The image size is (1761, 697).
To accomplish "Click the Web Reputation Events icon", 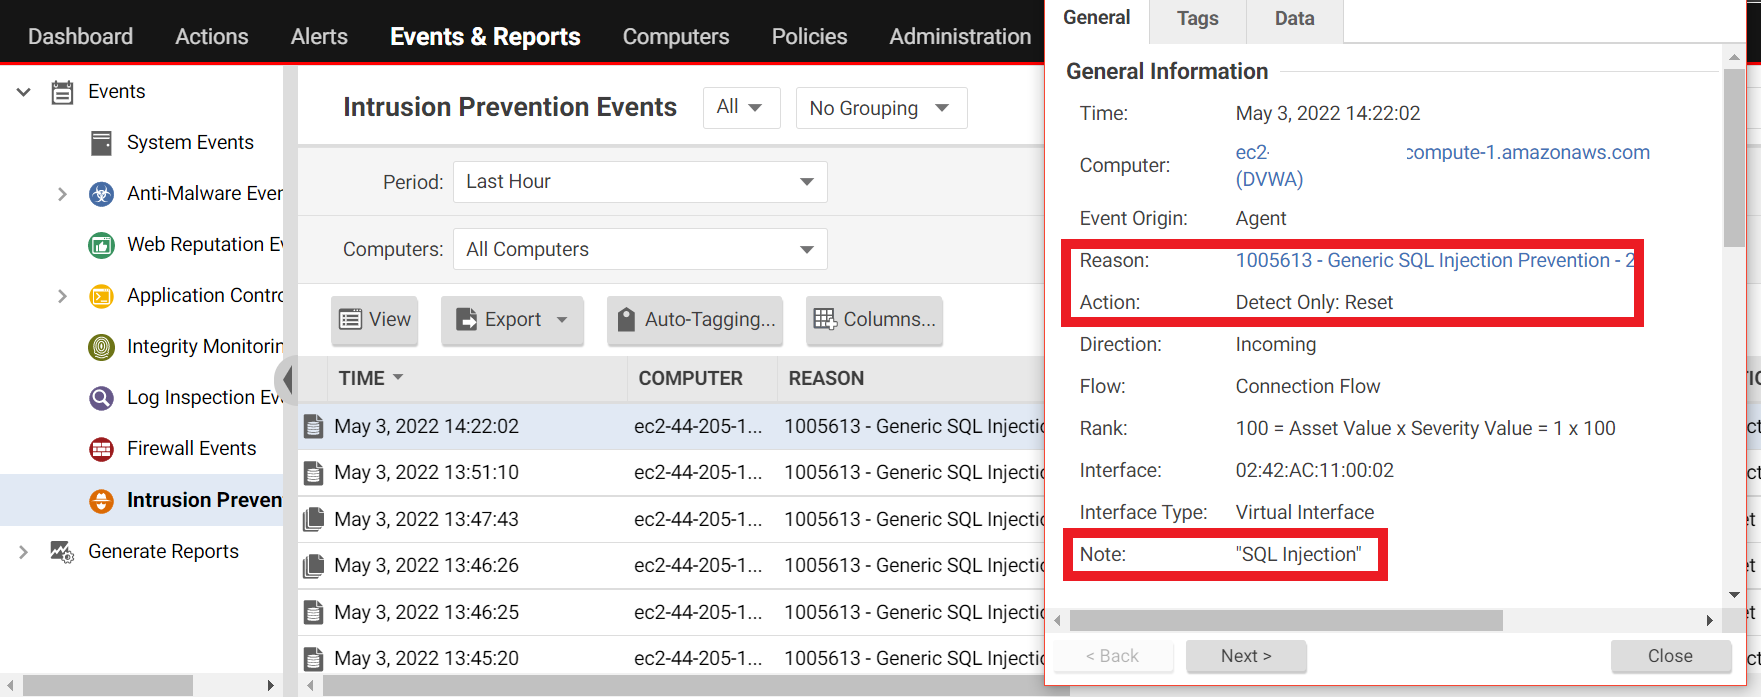I will pos(101,245).
